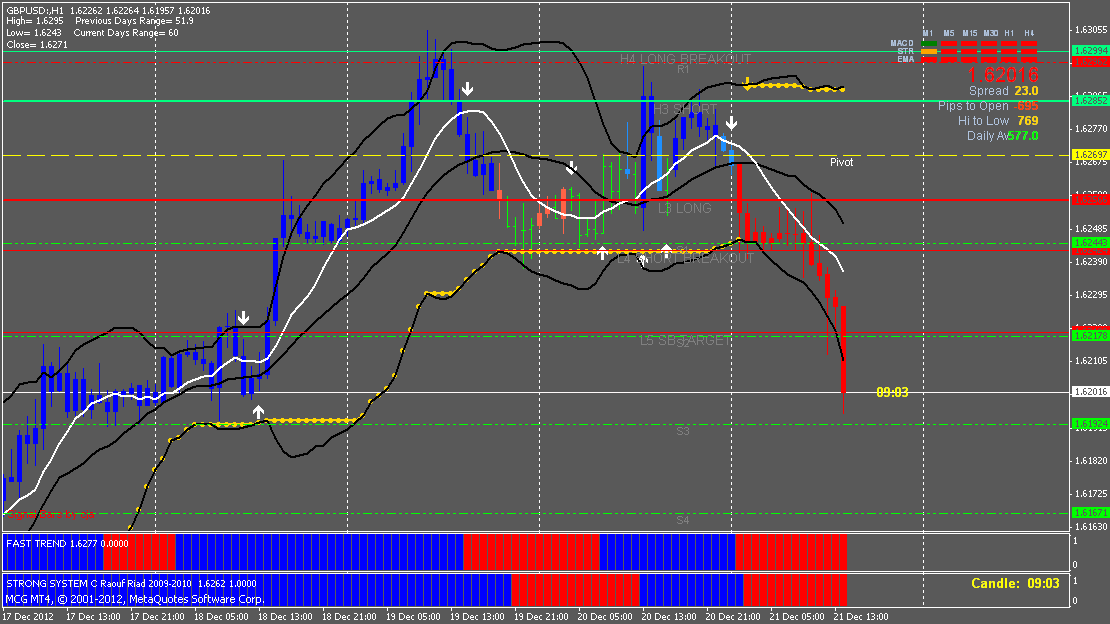Click the Pips to Open value -695
The image size is (1110, 624).
(x=1026, y=106)
